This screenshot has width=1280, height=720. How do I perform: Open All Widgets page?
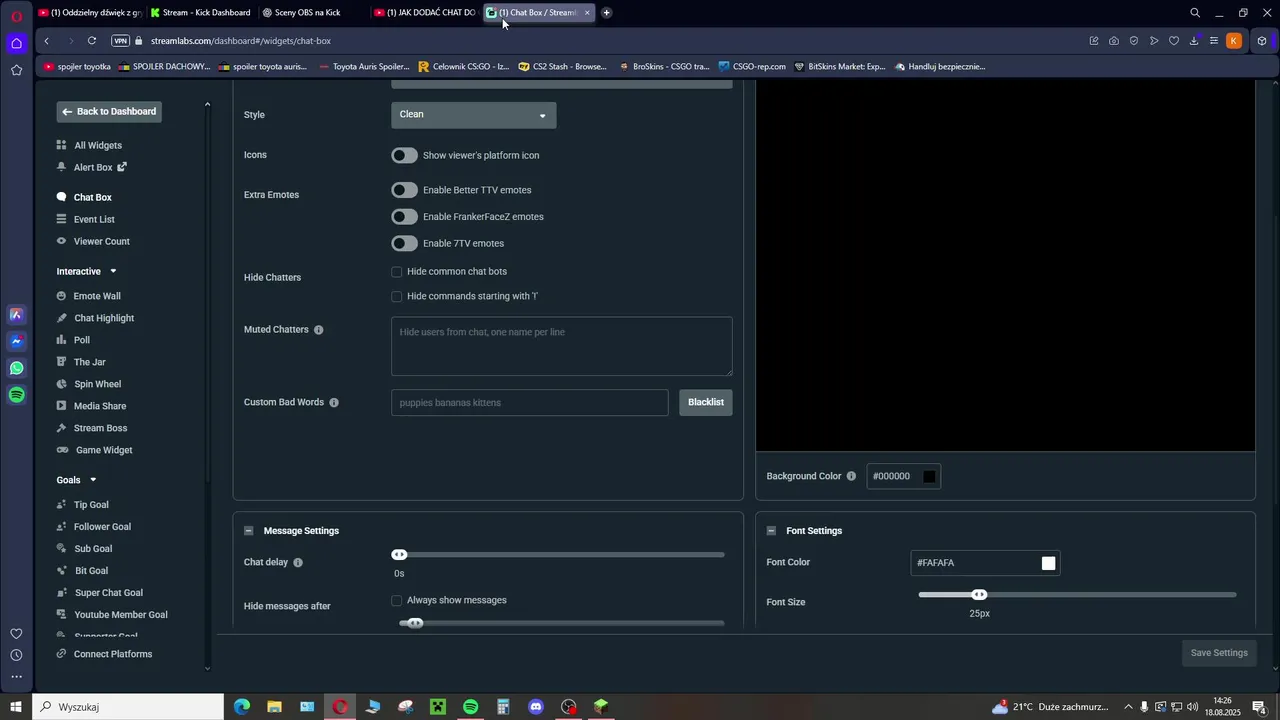tap(98, 145)
